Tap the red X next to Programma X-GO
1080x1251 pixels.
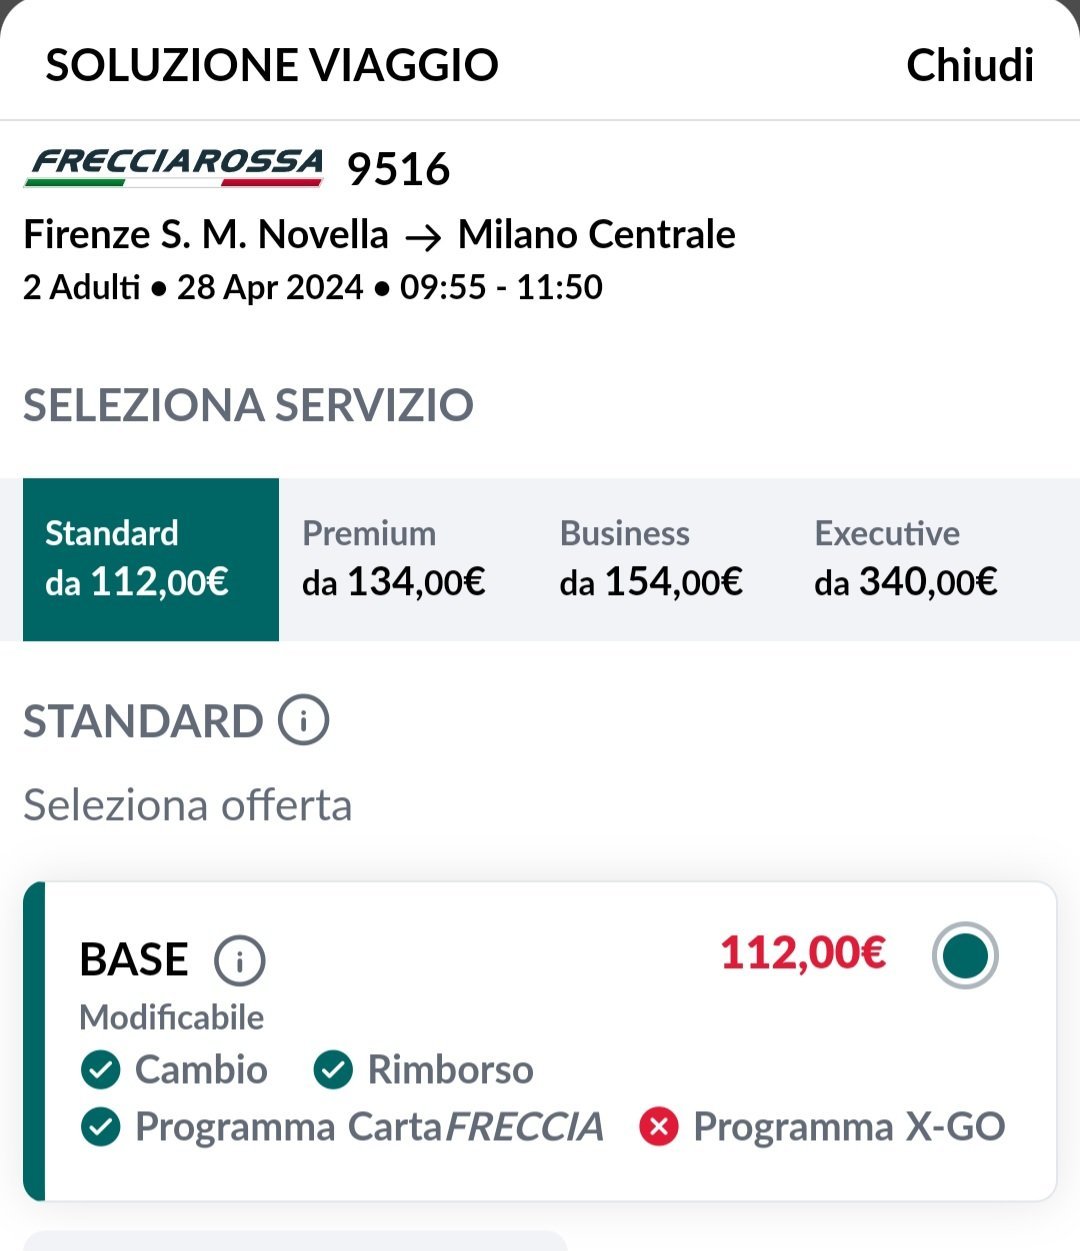coord(658,1127)
